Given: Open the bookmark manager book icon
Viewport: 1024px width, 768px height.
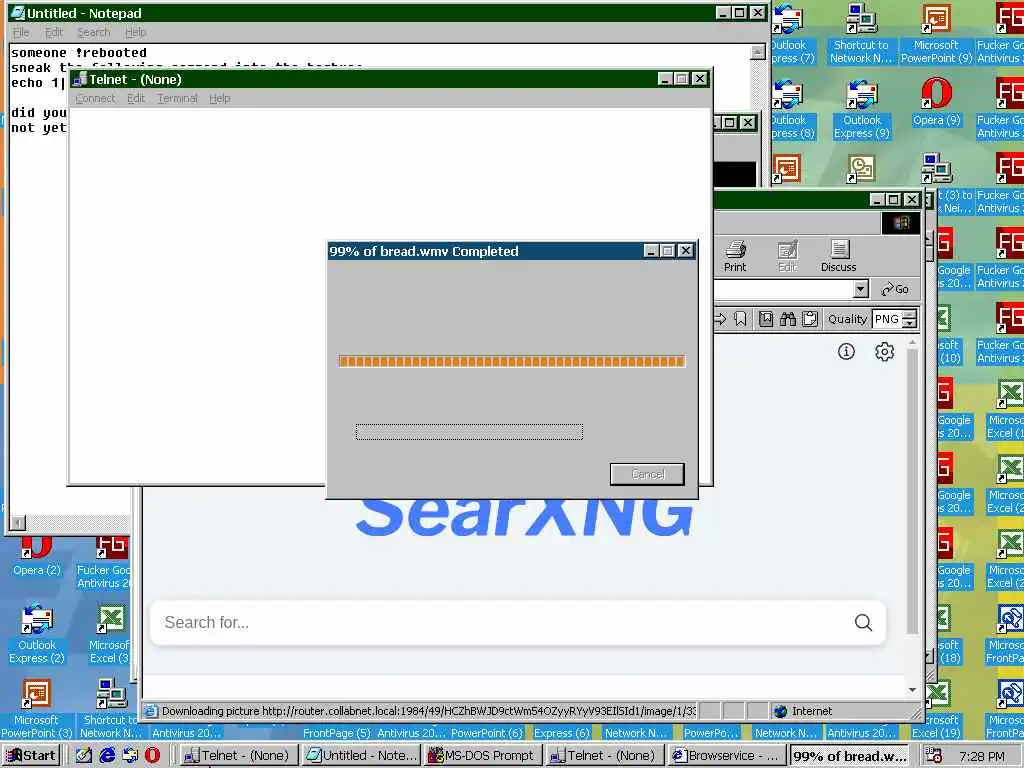Looking at the screenshot, I should click(x=765, y=319).
